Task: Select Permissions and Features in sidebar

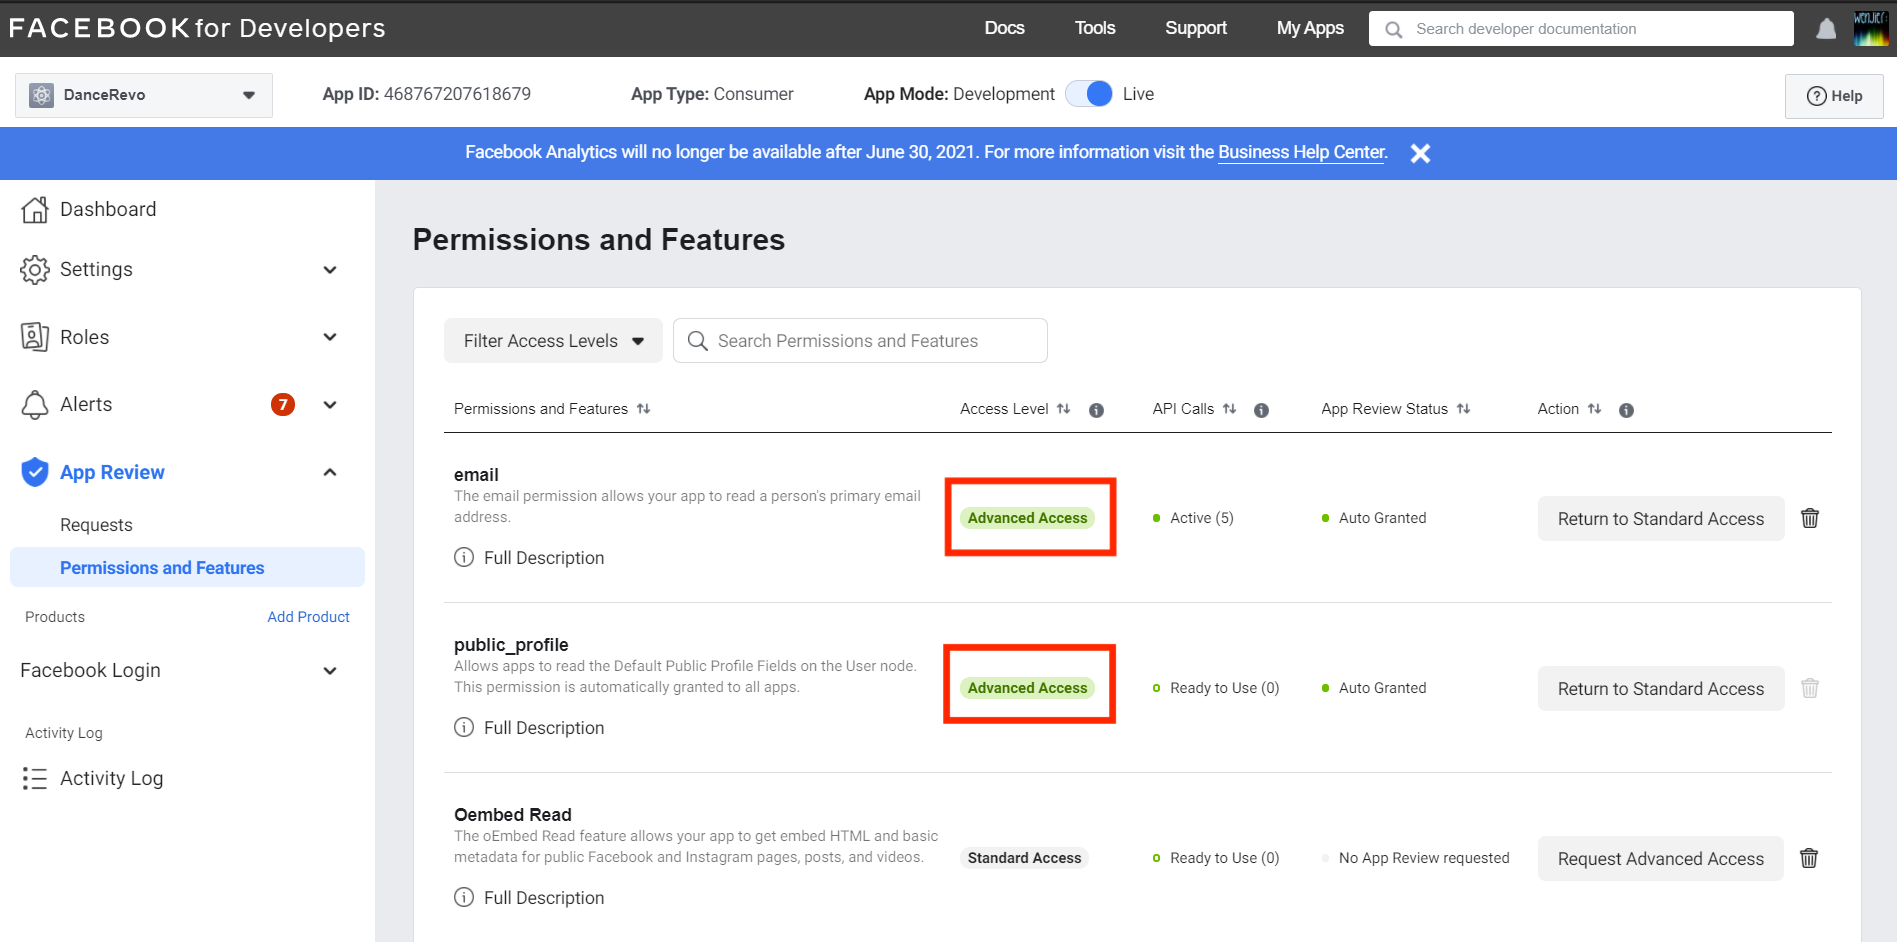Action: pos(187,567)
